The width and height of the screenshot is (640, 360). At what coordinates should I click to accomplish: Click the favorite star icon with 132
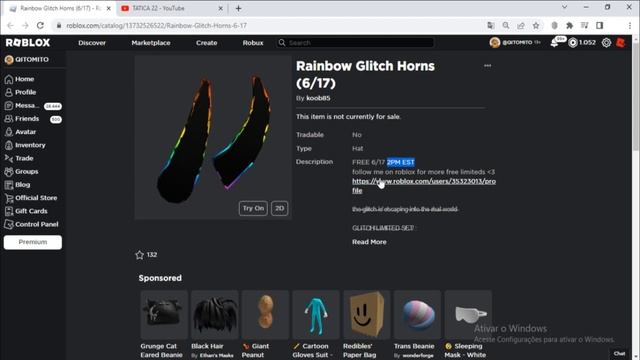tap(140, 255)
